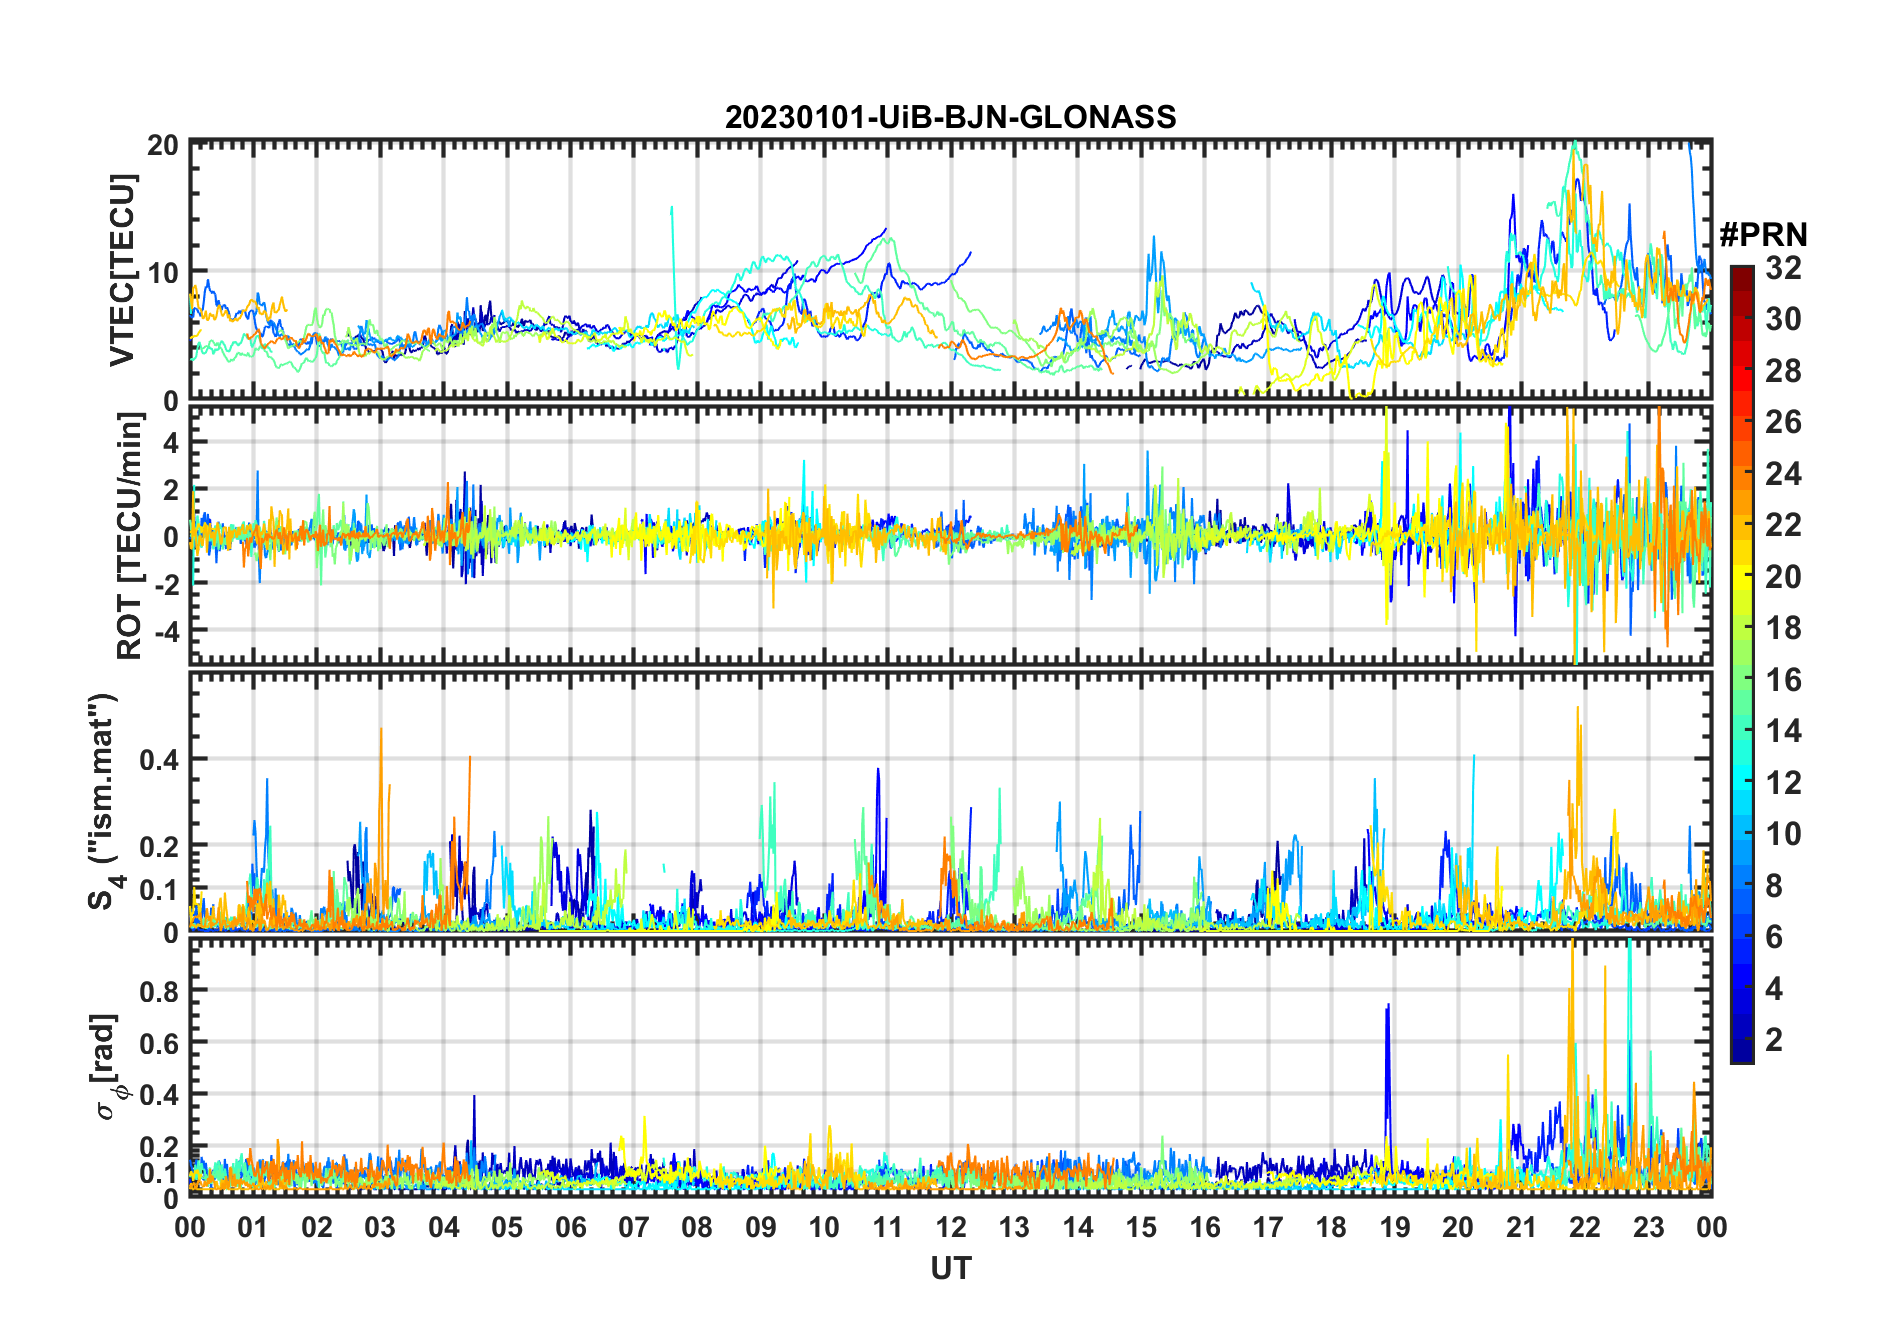The width and height of the screenshot is (1902, 1330).
Task: Click the 16 label on the PRN colorbar
Action: click(1783, 680)
